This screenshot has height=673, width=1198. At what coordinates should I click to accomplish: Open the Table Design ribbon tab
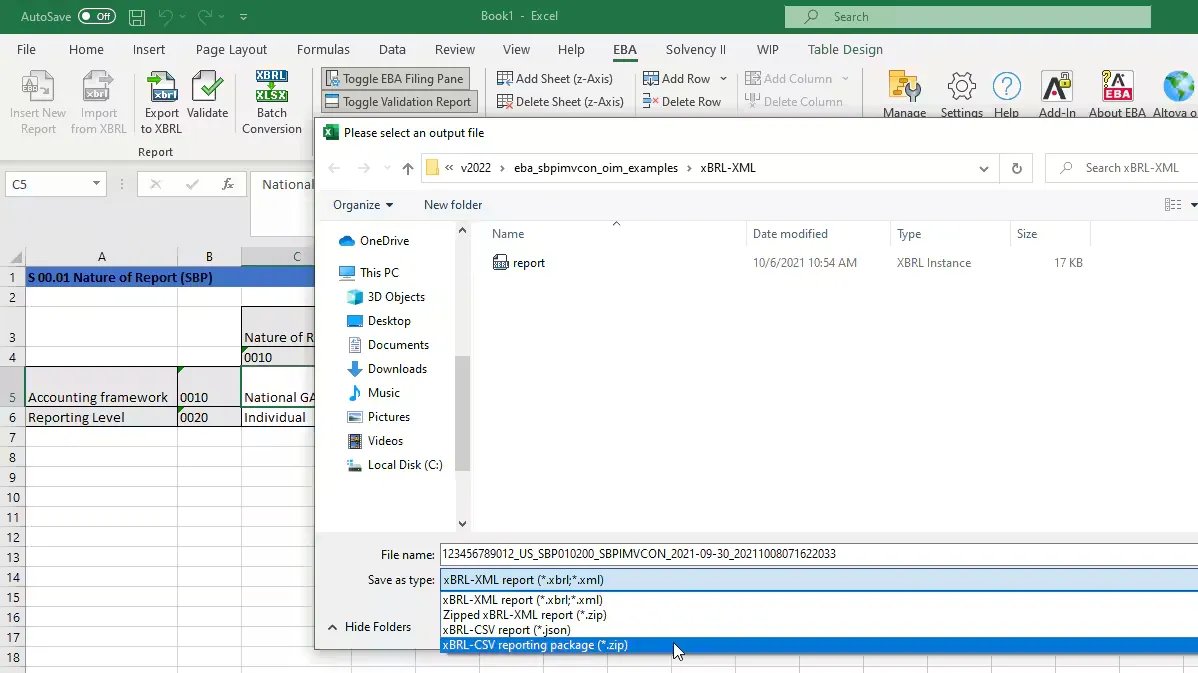point(845,50)
